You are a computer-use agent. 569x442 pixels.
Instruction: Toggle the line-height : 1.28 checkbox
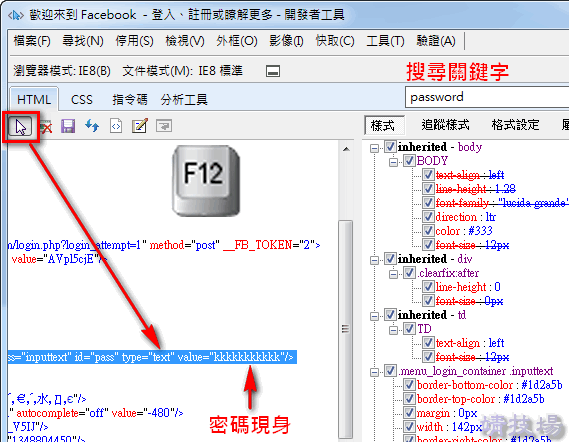click(428, 188)
